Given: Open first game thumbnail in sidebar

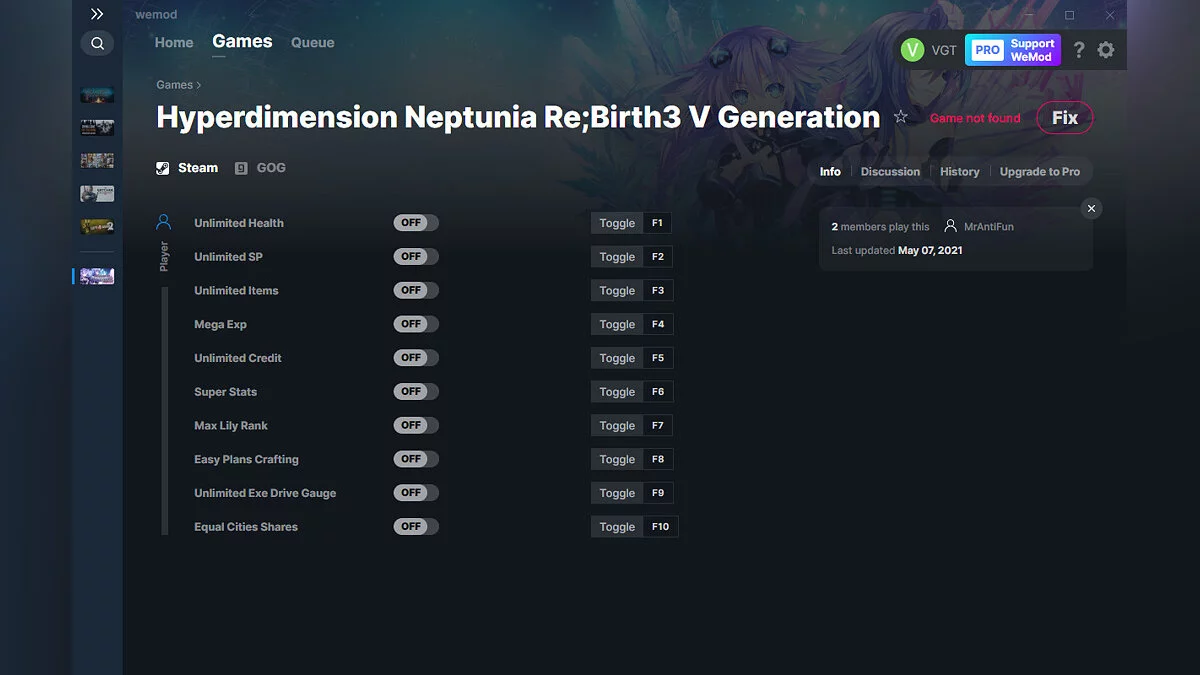Looking at the screenshot, I should pyautogui.click(x=97, y=95).
